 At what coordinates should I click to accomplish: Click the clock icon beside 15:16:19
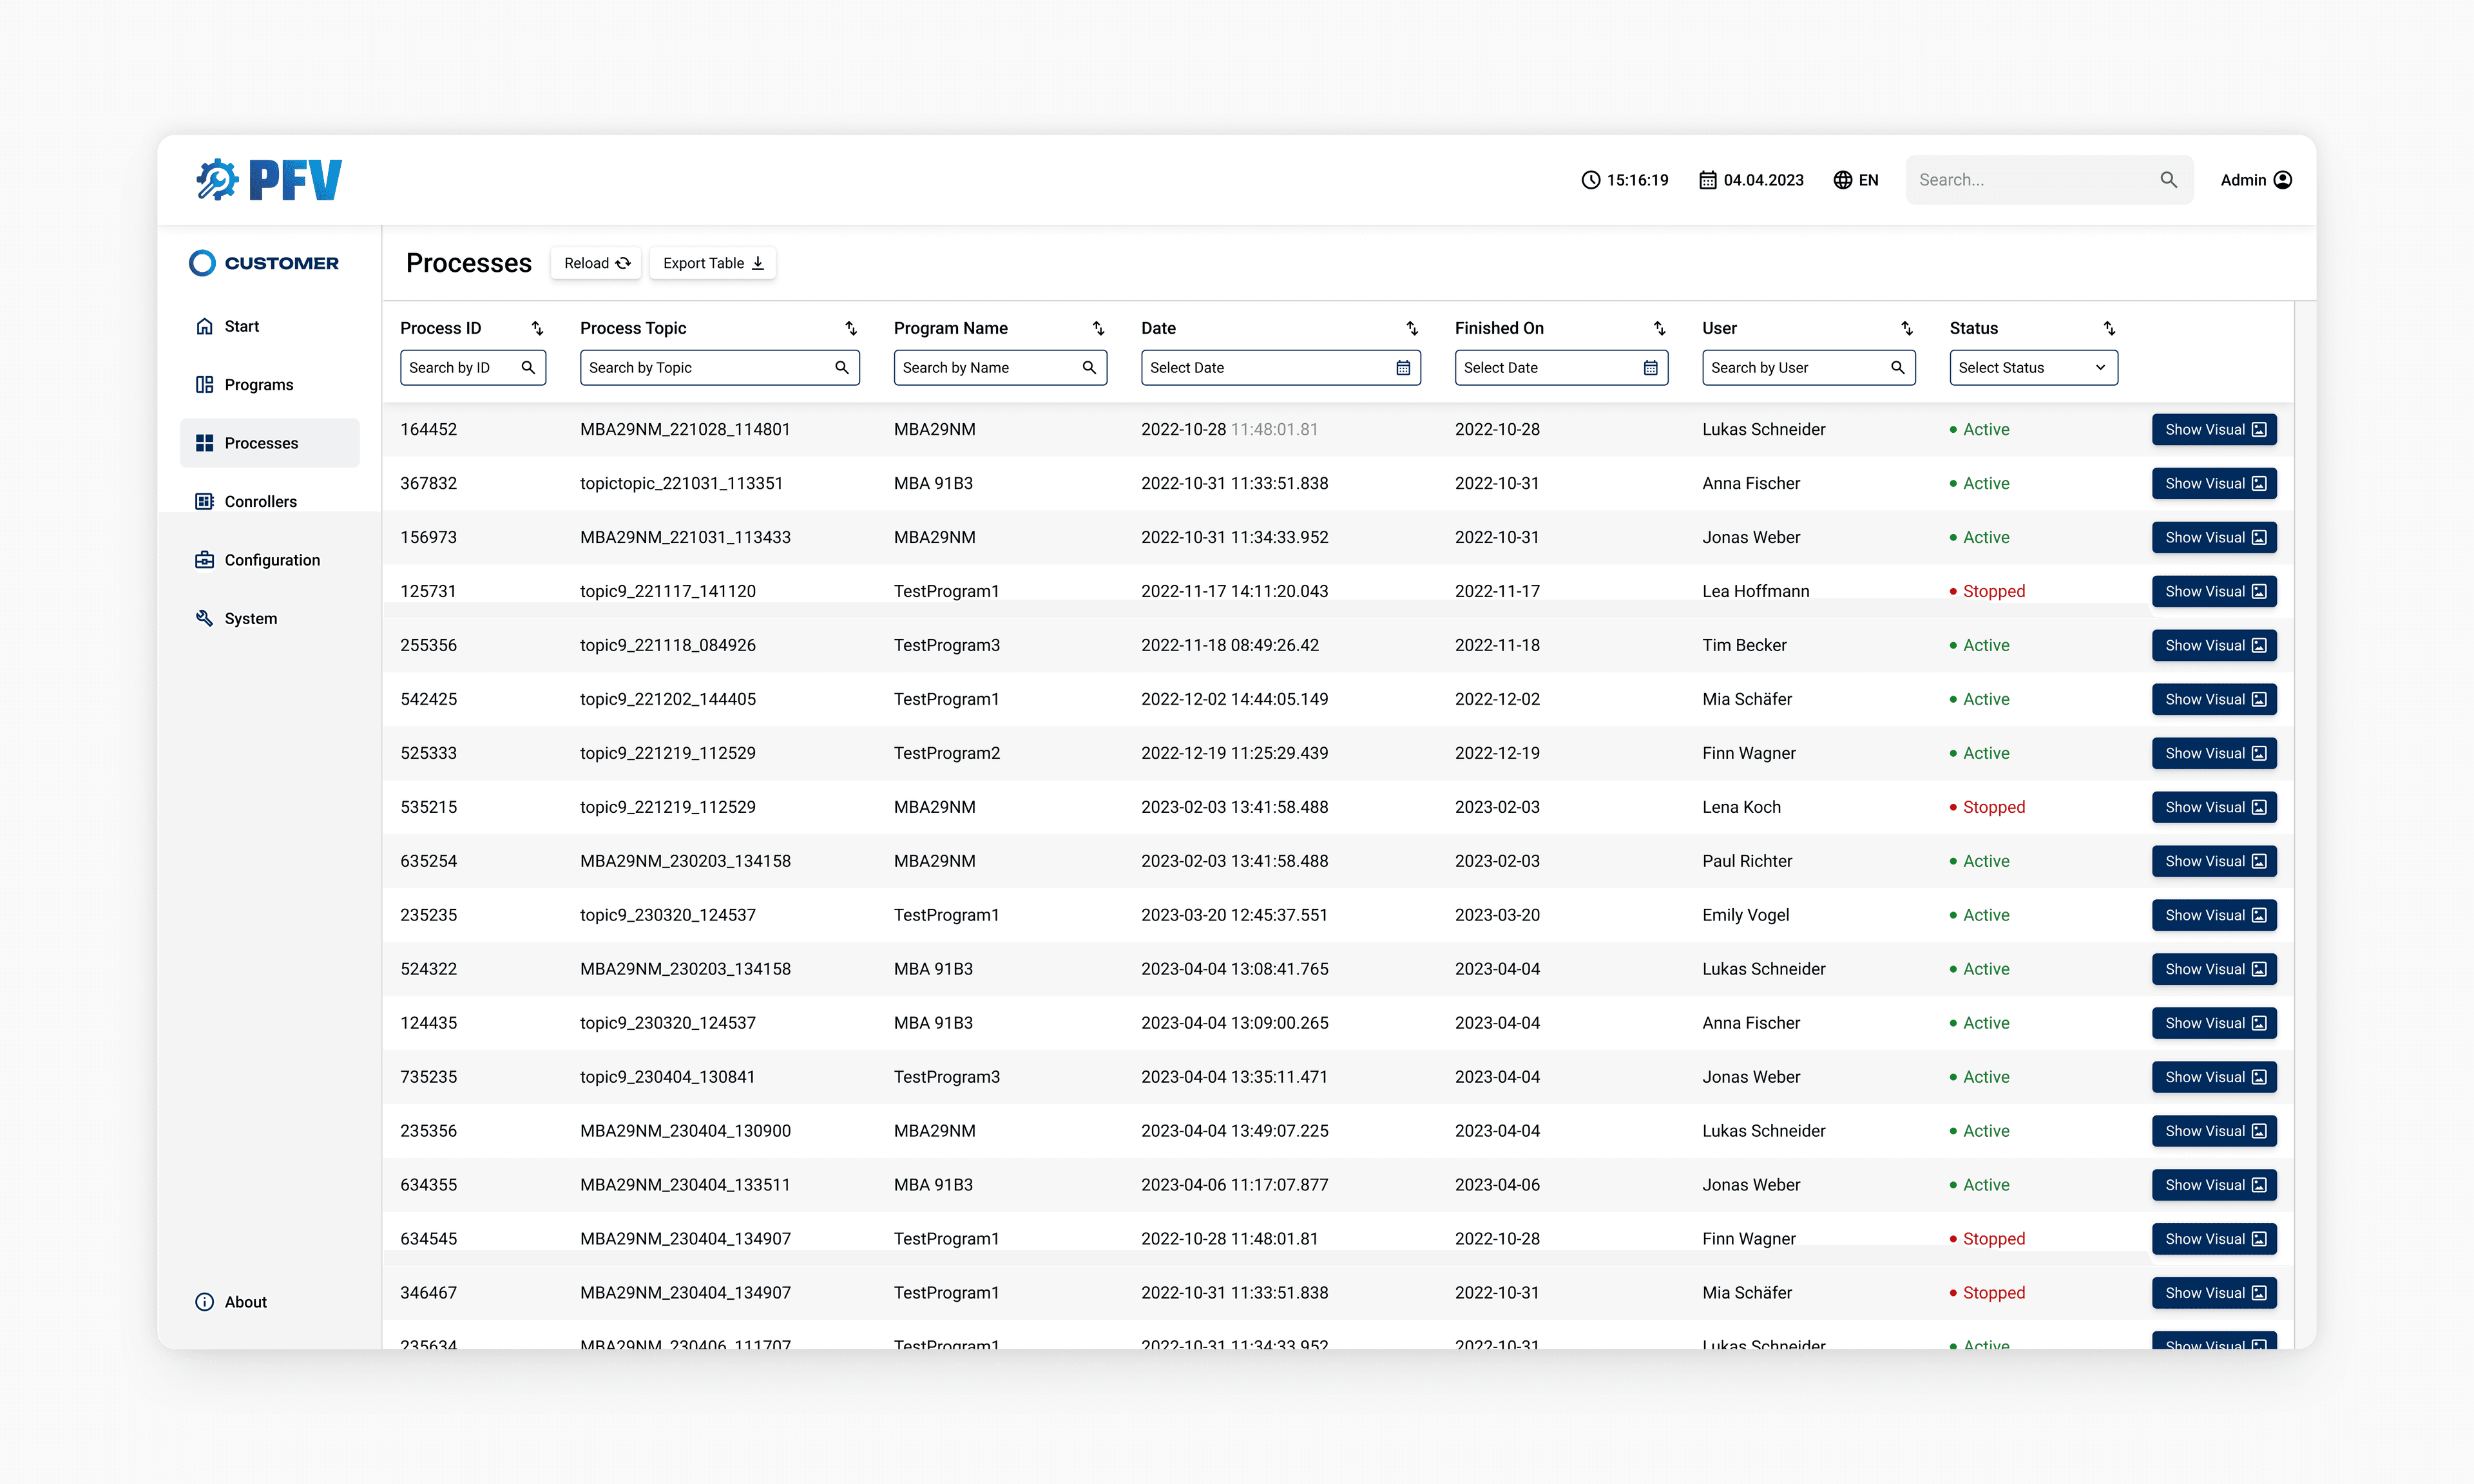(x=1590, y=180)
